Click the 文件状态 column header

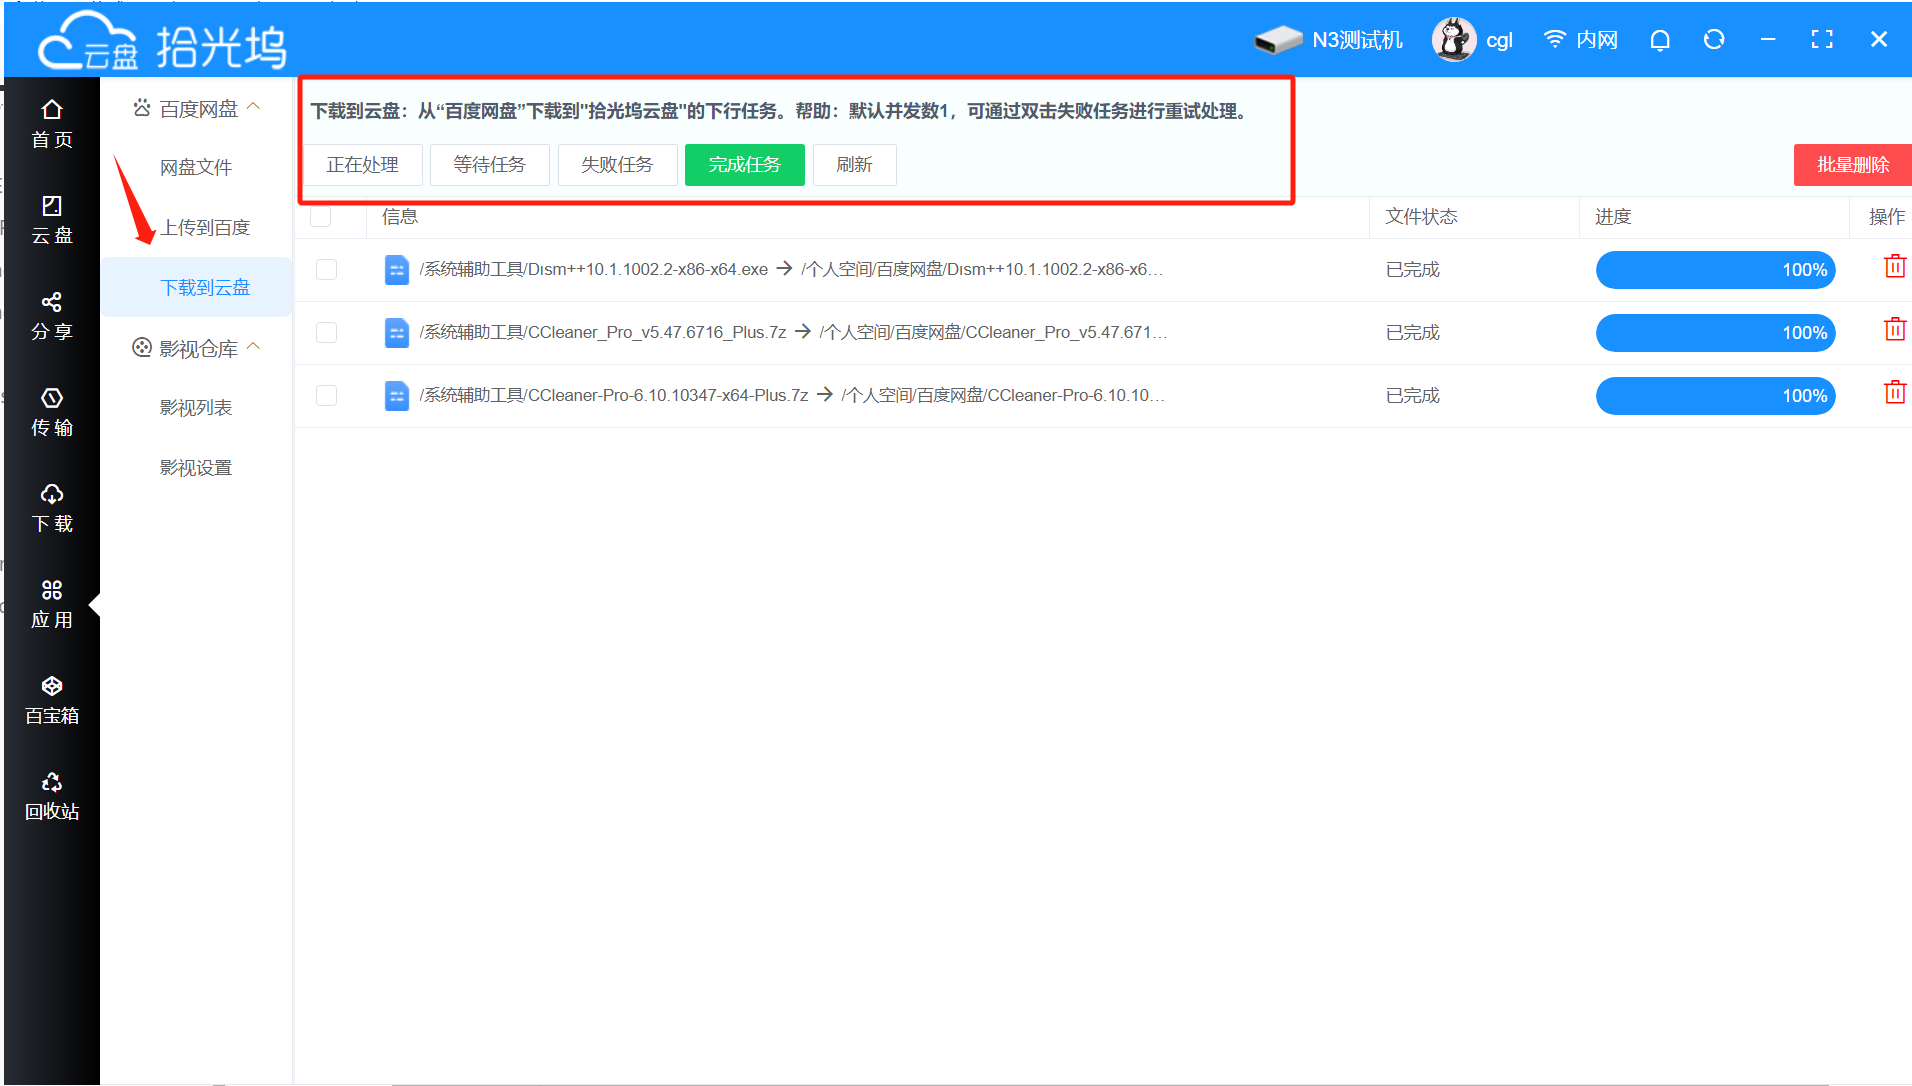[1421, 217]
